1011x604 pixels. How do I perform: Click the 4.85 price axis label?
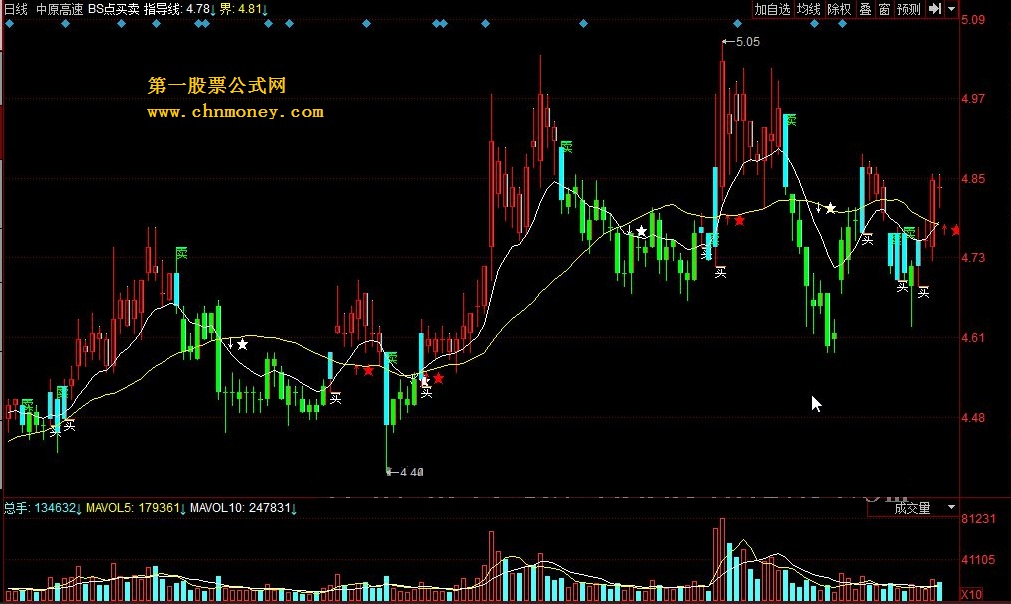[x=973, y=179]
